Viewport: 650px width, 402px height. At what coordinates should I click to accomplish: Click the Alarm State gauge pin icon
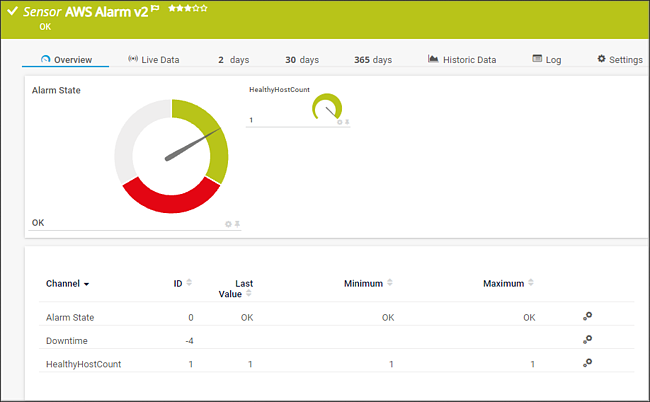pyautogui.click(x=237, y=224)
